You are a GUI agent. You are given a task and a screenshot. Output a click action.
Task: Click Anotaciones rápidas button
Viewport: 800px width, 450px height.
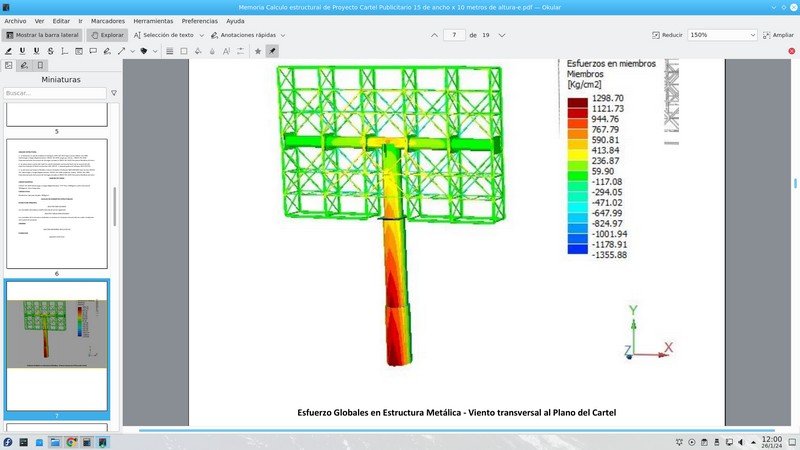pos(243,35)
